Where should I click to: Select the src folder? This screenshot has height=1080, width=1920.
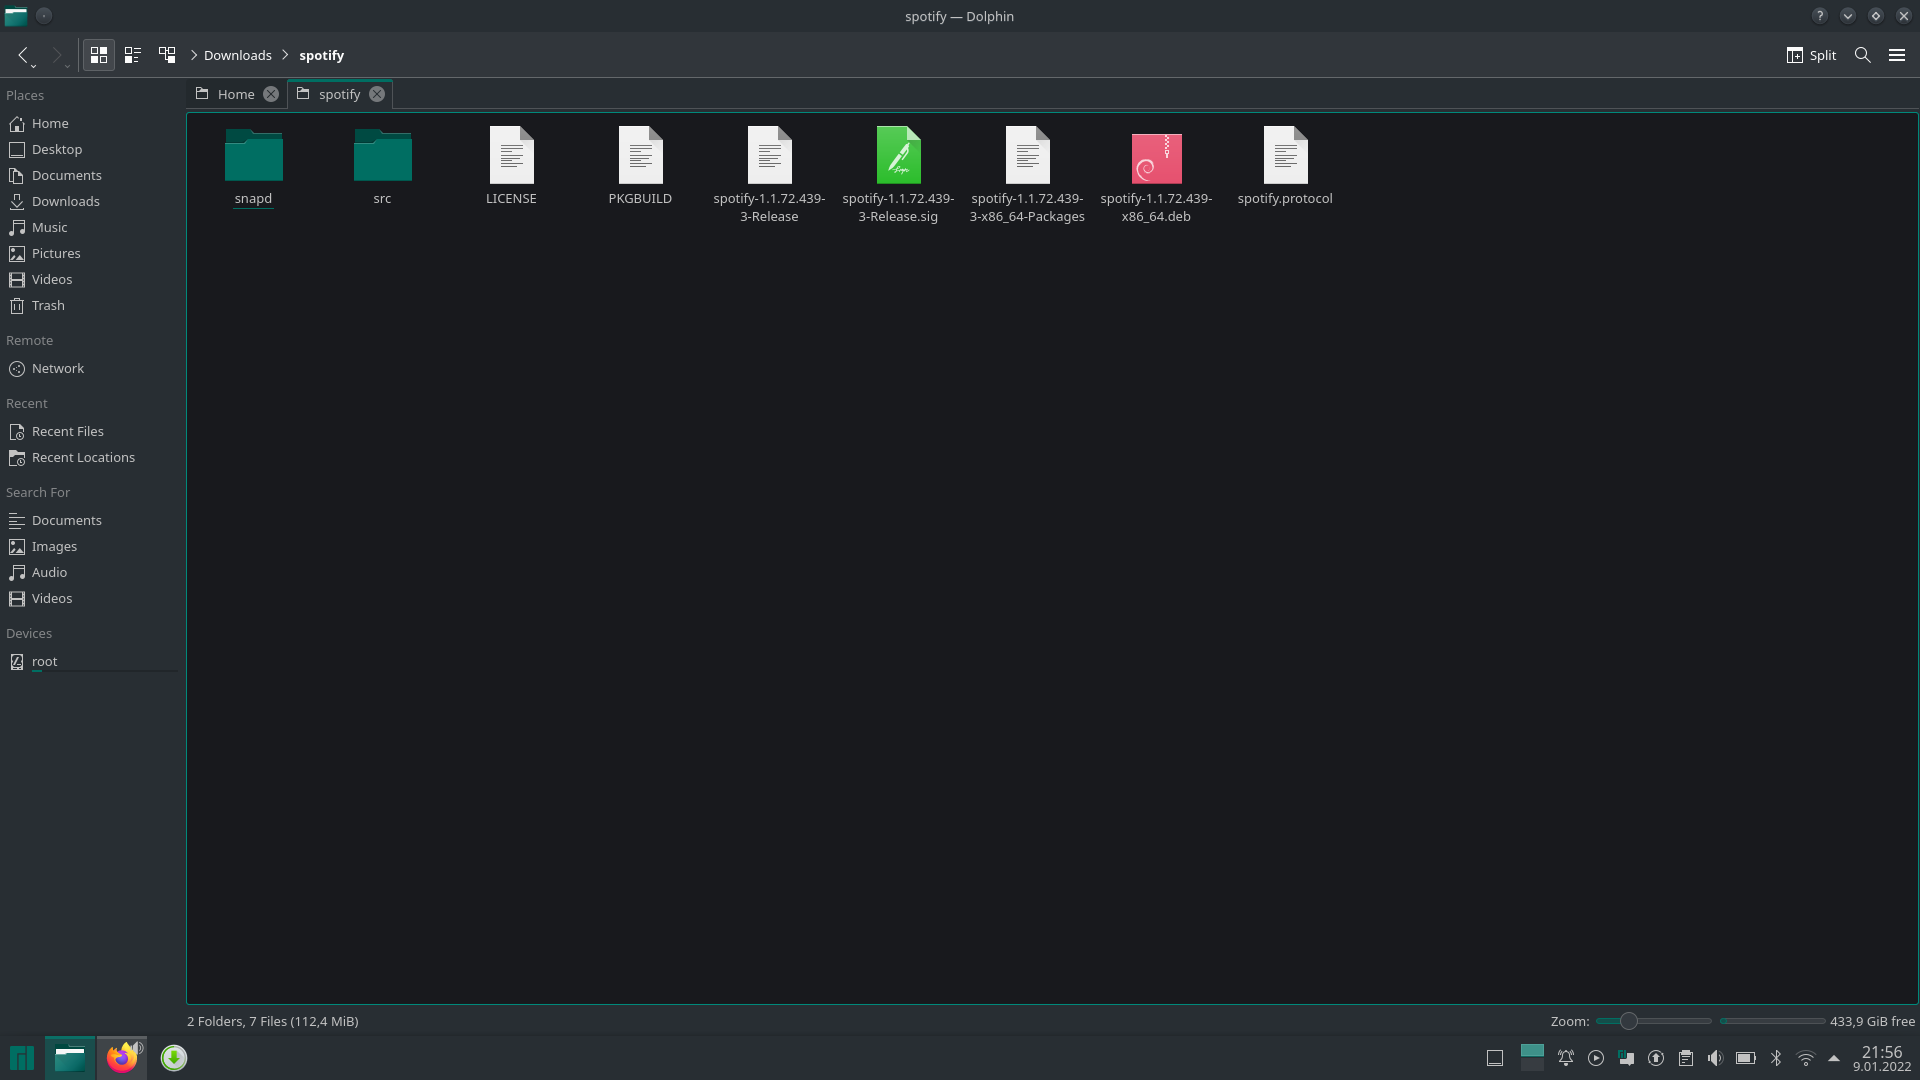coord(383,167)
